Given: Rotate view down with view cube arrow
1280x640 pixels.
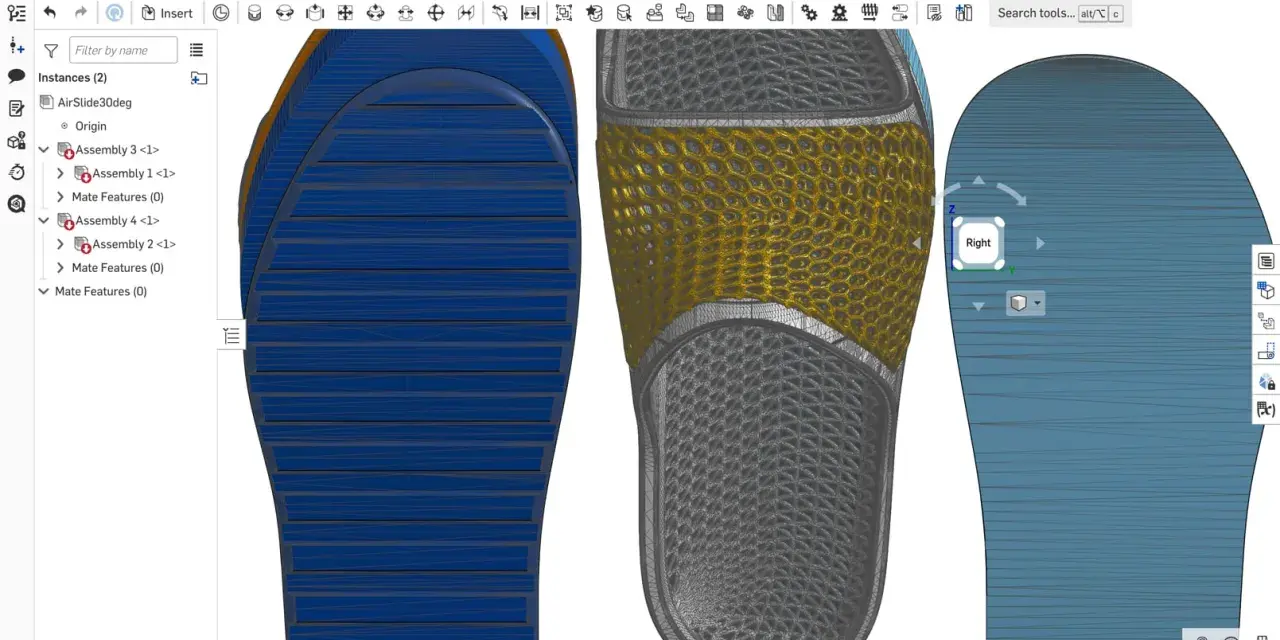Looking at the screenshot, I should (978, 306).
